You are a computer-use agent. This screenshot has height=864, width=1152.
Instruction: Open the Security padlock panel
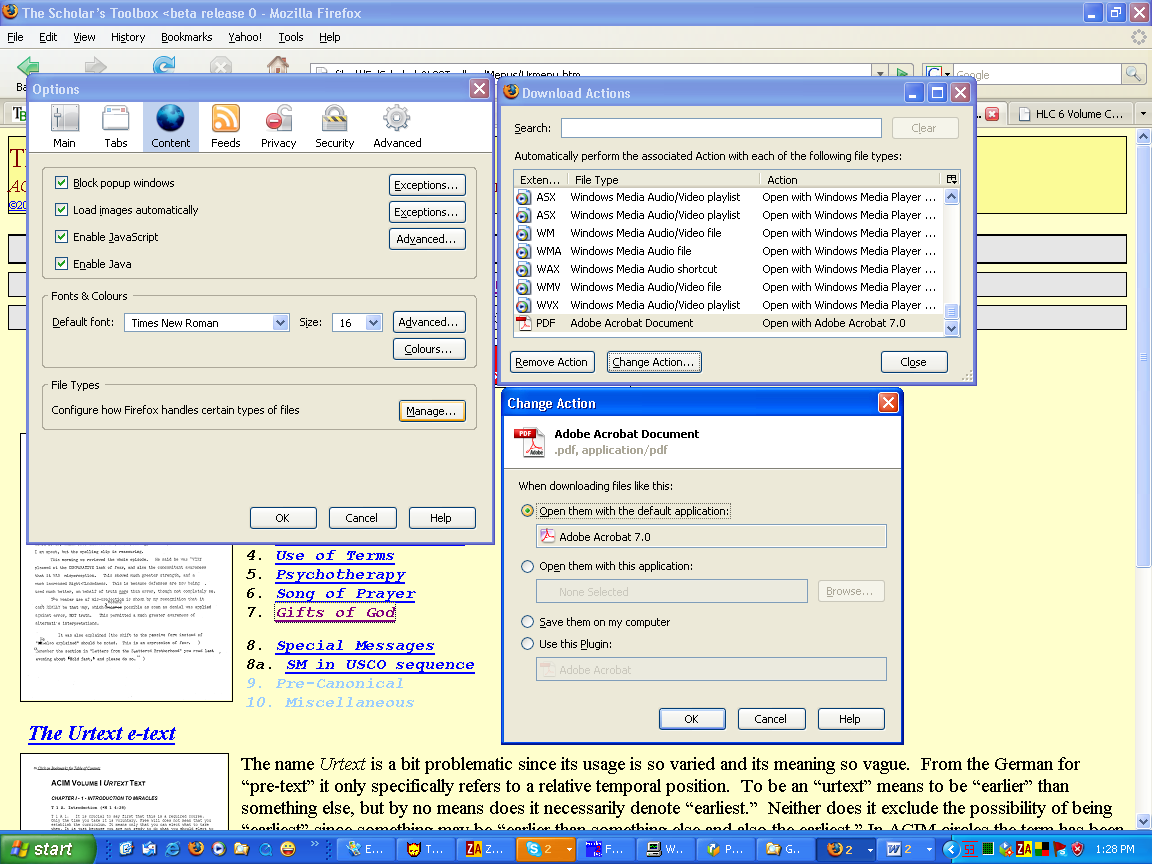334,127
